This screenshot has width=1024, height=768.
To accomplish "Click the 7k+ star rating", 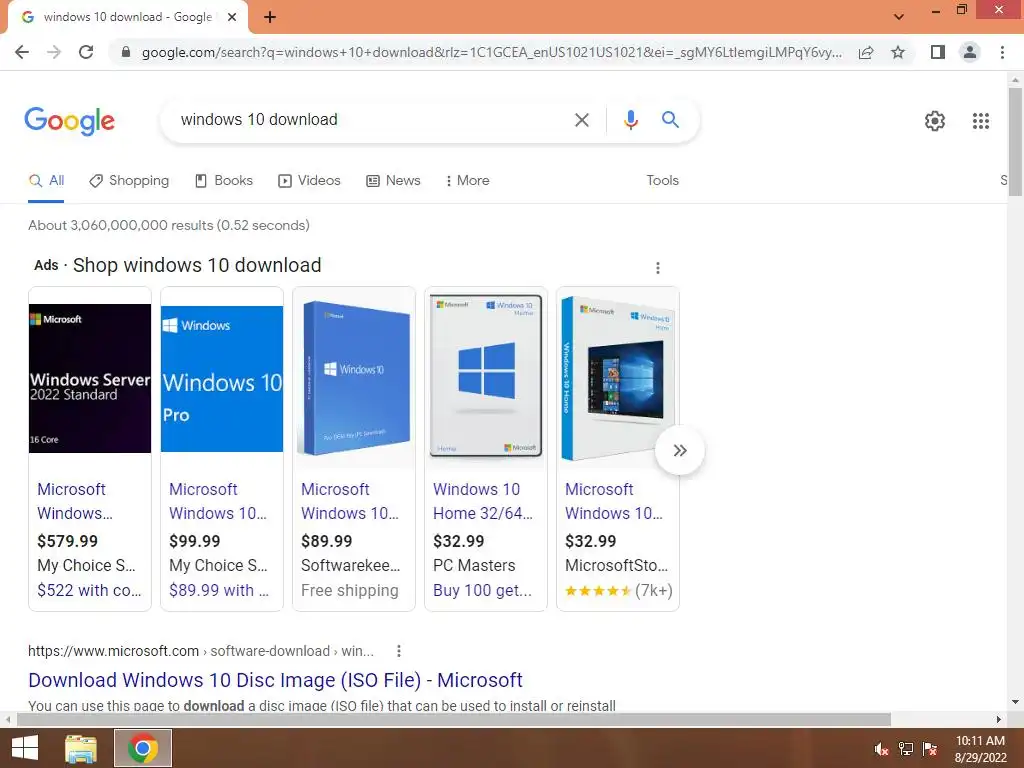I will click(618, 591).
